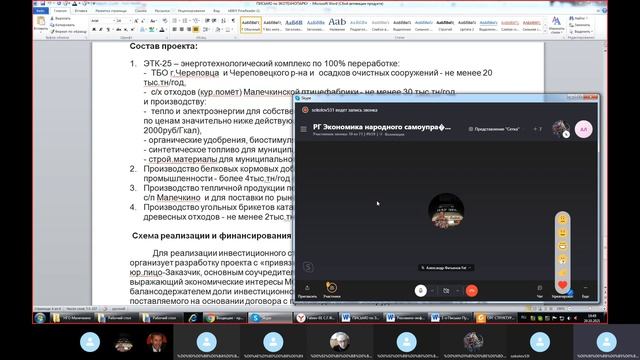Click the Найти button in Word
The image size is (640, 360).
tap(577, 18)
